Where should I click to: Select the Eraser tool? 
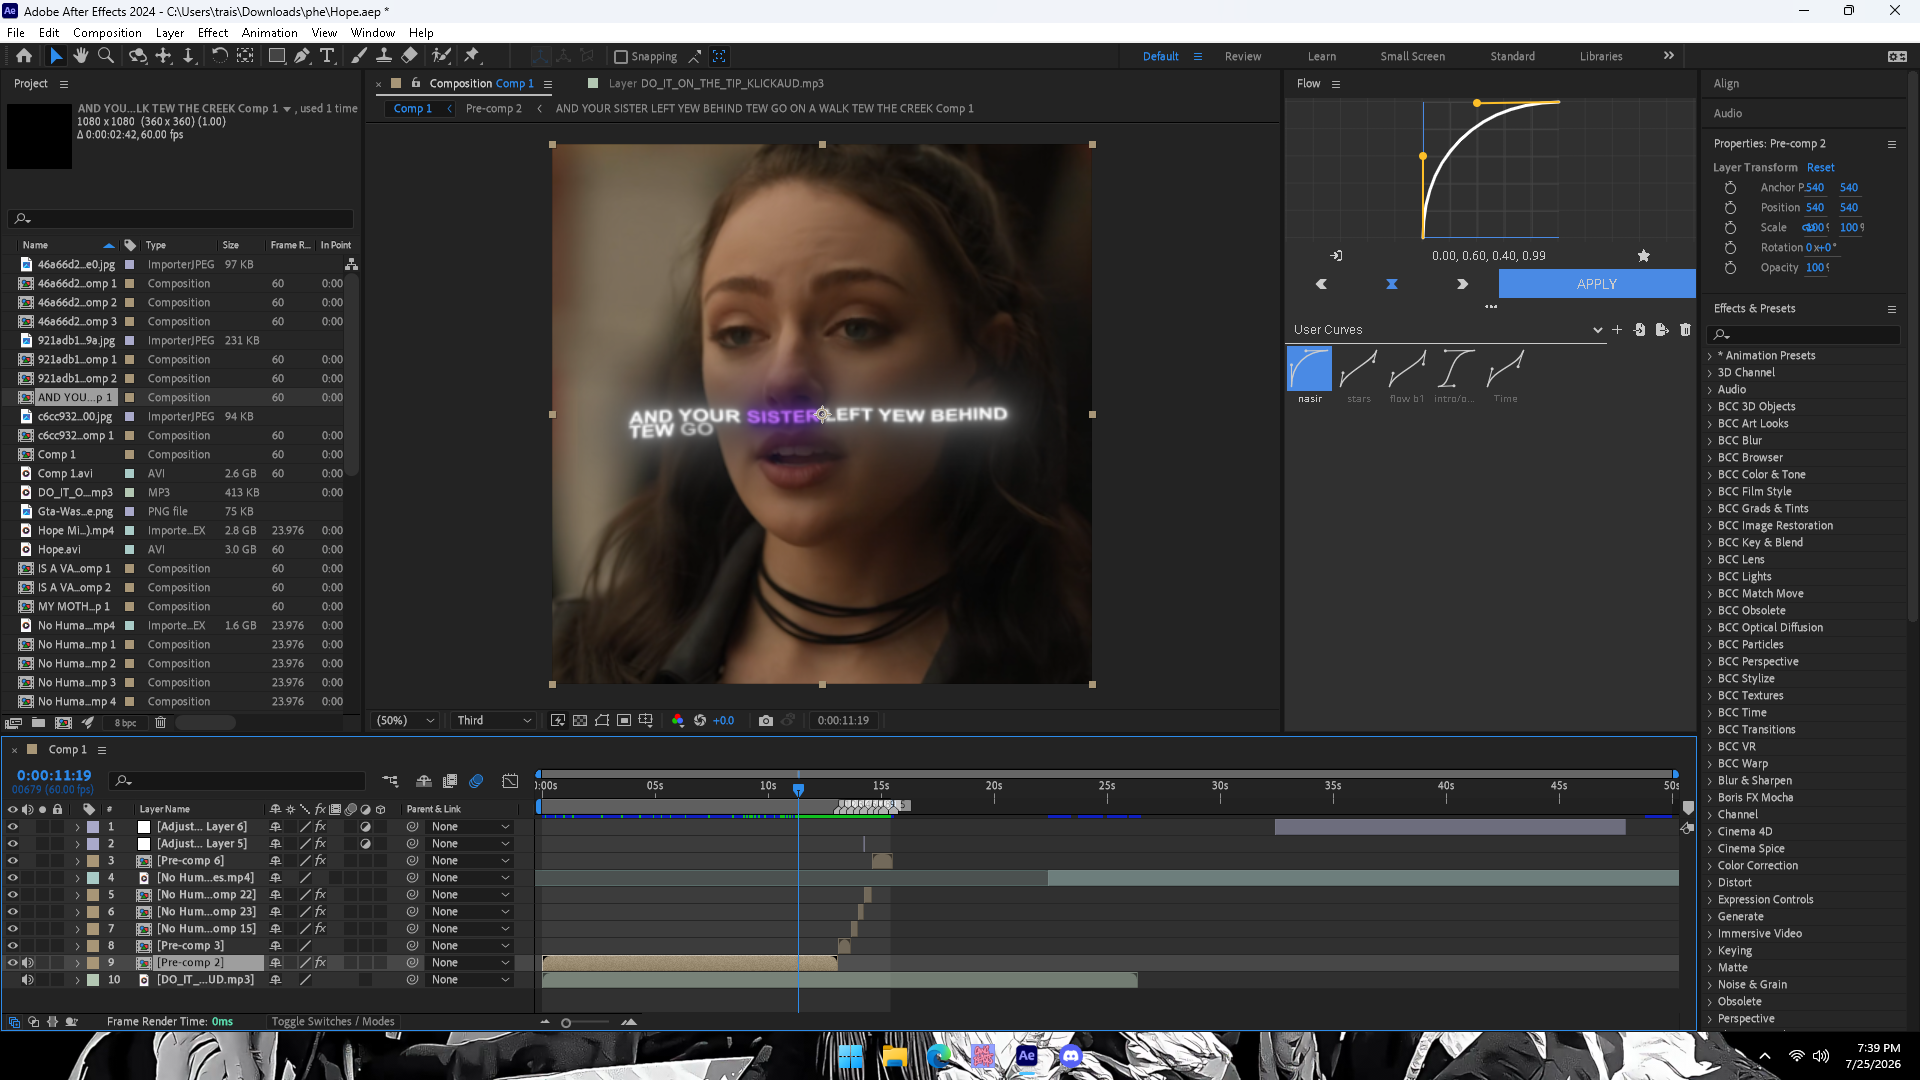(x=409, y=56)
